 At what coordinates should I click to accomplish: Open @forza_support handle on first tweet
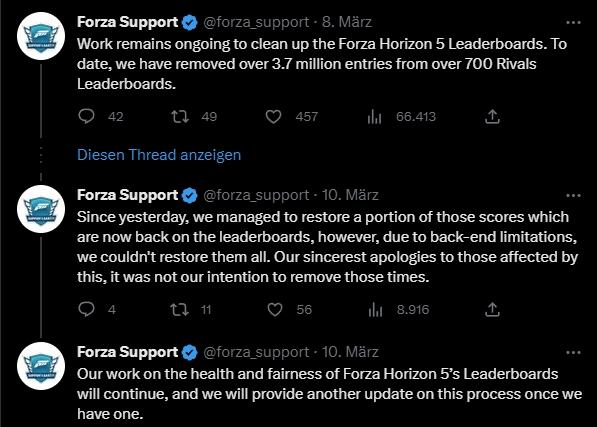[x=256, y=22]
